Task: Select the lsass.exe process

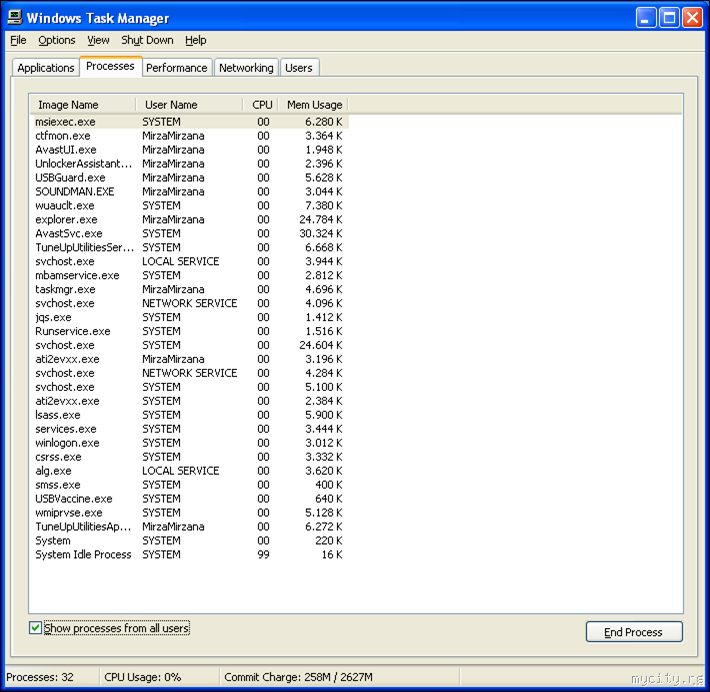Action: tap(189, 415)
